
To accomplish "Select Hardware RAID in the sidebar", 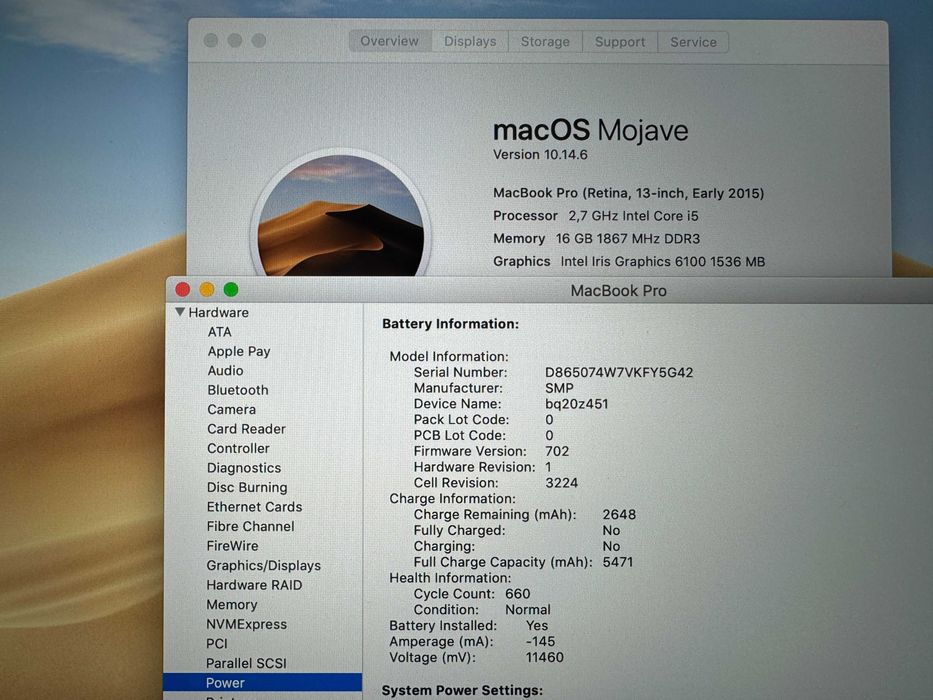I will pos(254,585).
